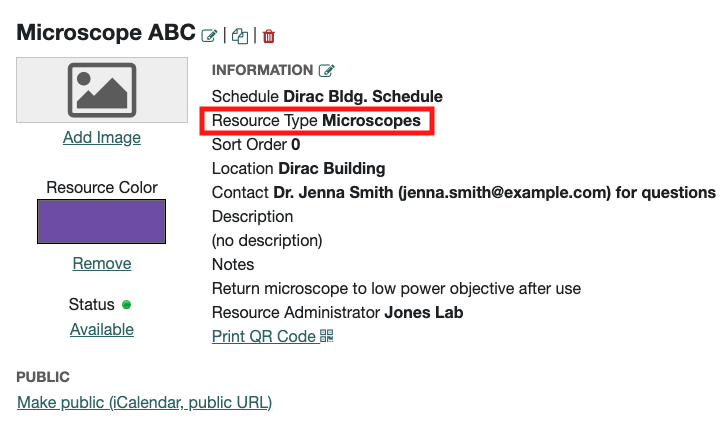
Task: Change the Available status link
Action: [102, 329]
